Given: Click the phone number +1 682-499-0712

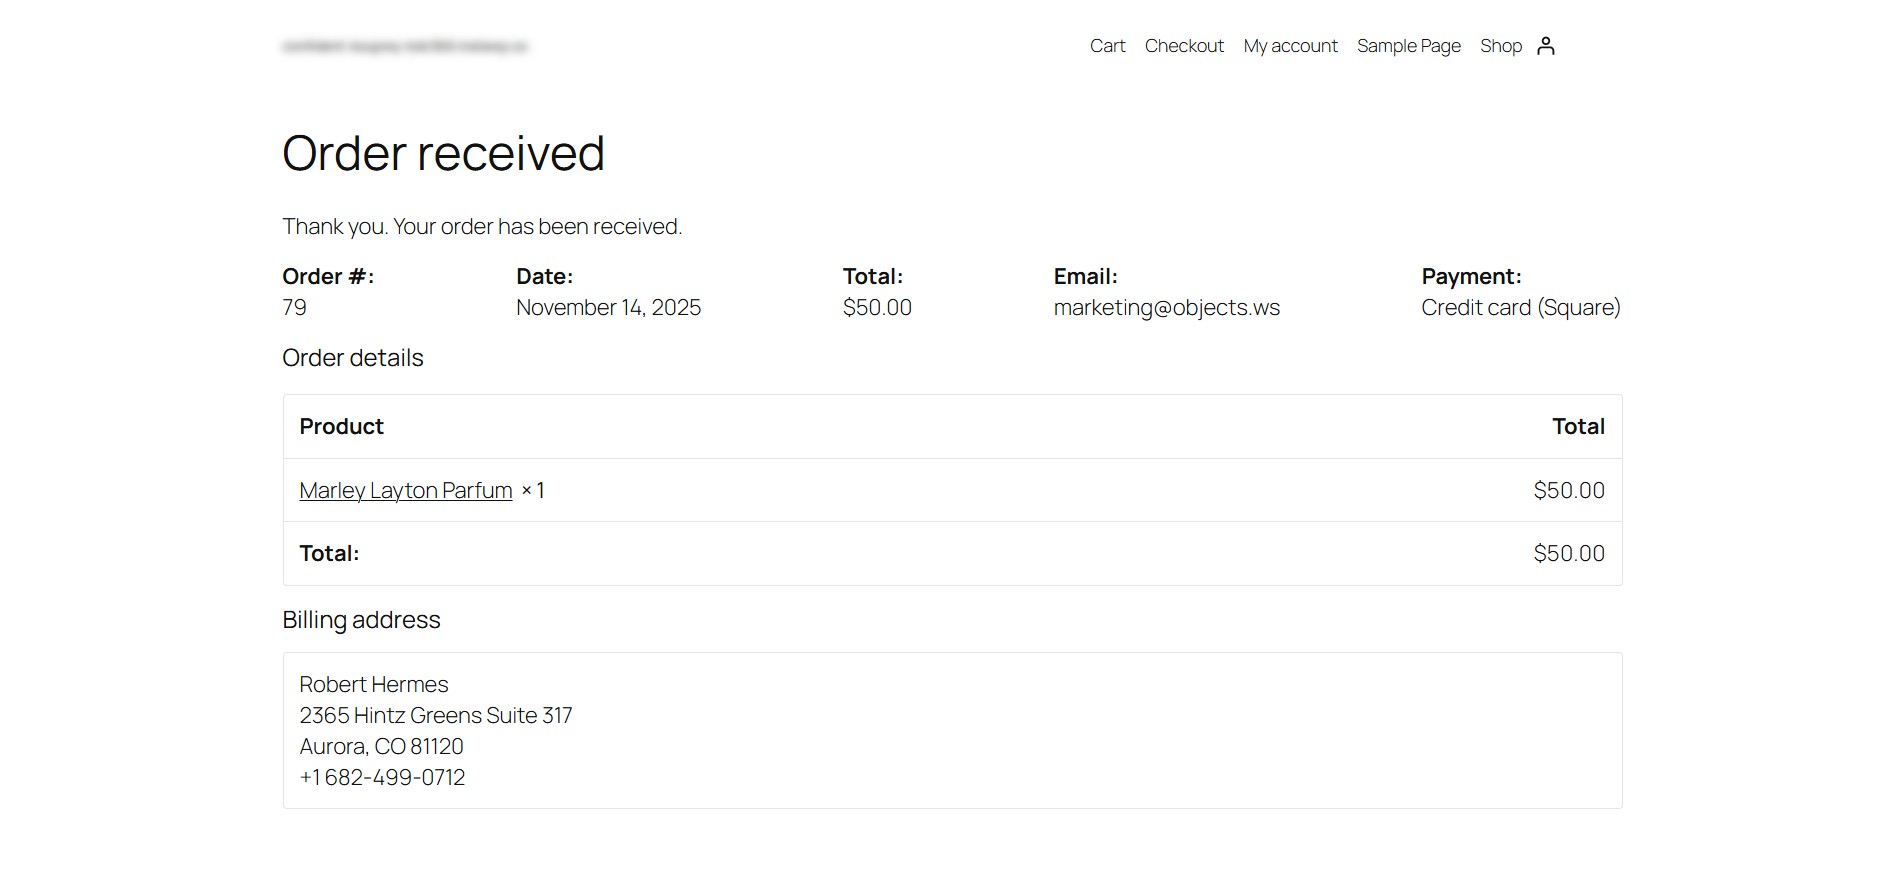Looking at the screenshot, I should 382,778.
